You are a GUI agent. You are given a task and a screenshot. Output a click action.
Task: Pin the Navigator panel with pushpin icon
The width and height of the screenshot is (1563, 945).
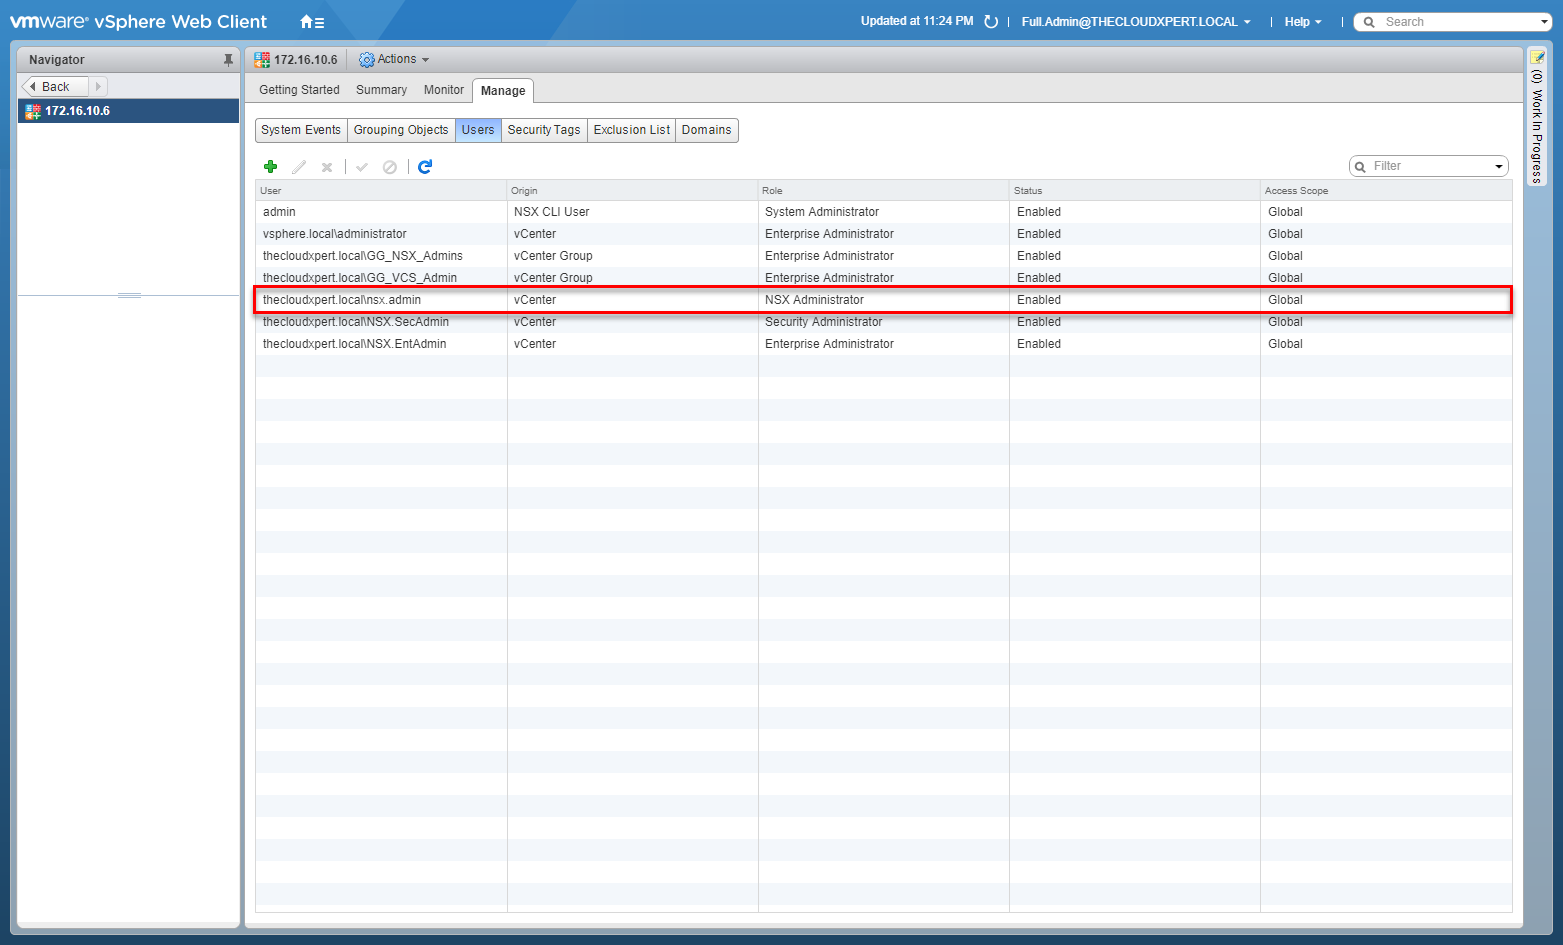pos(228,60)
